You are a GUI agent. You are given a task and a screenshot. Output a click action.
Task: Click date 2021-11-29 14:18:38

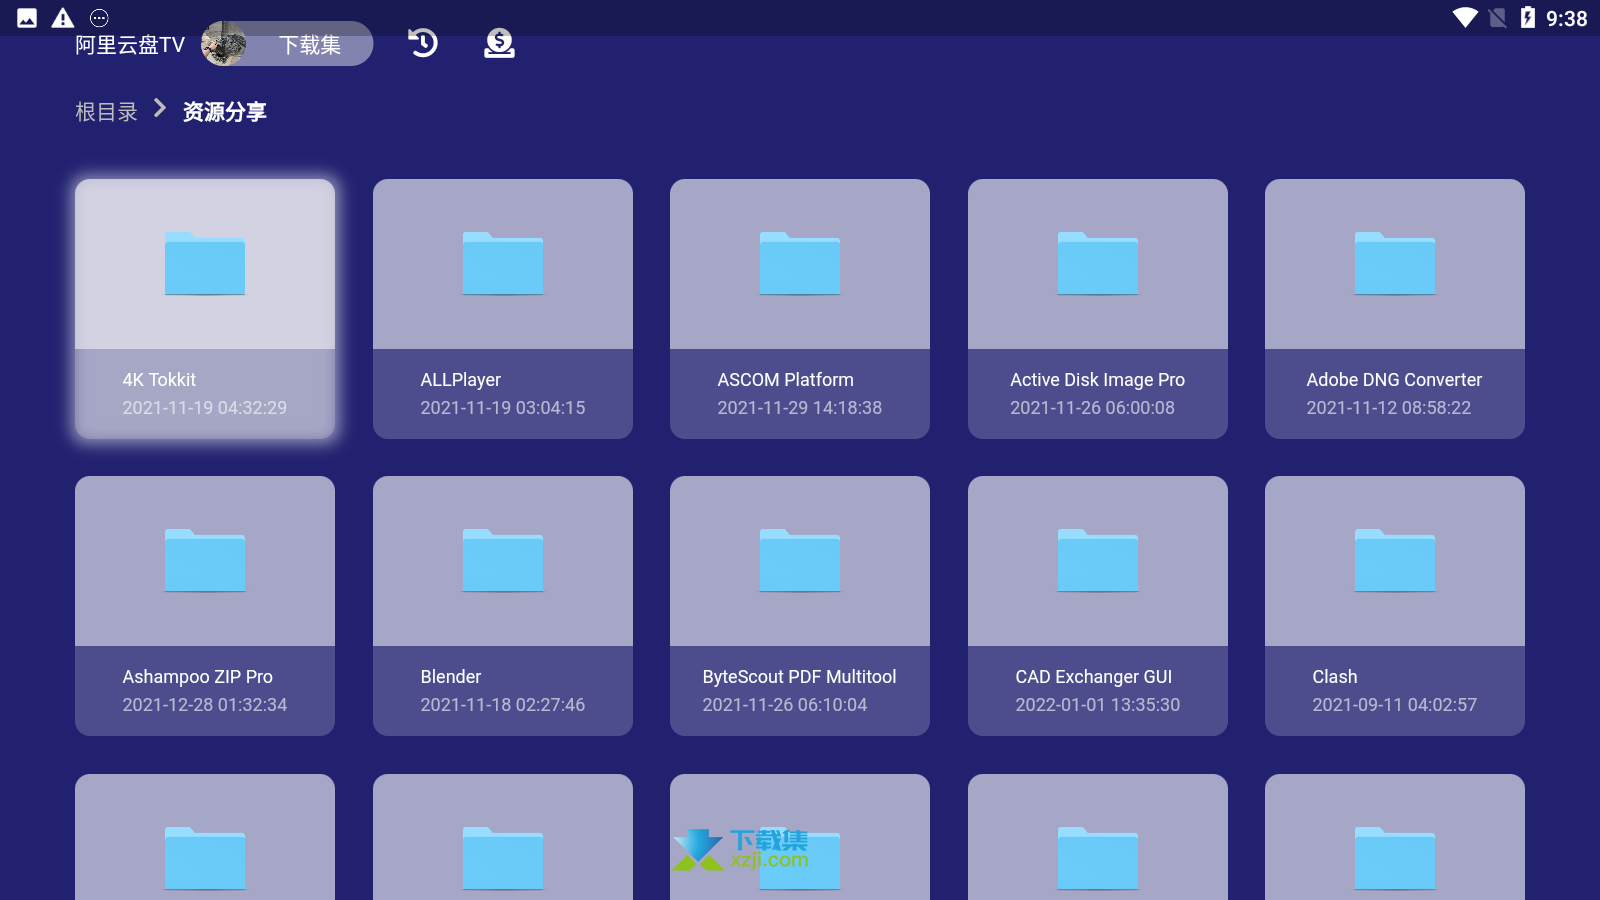(x=800, y=408)
